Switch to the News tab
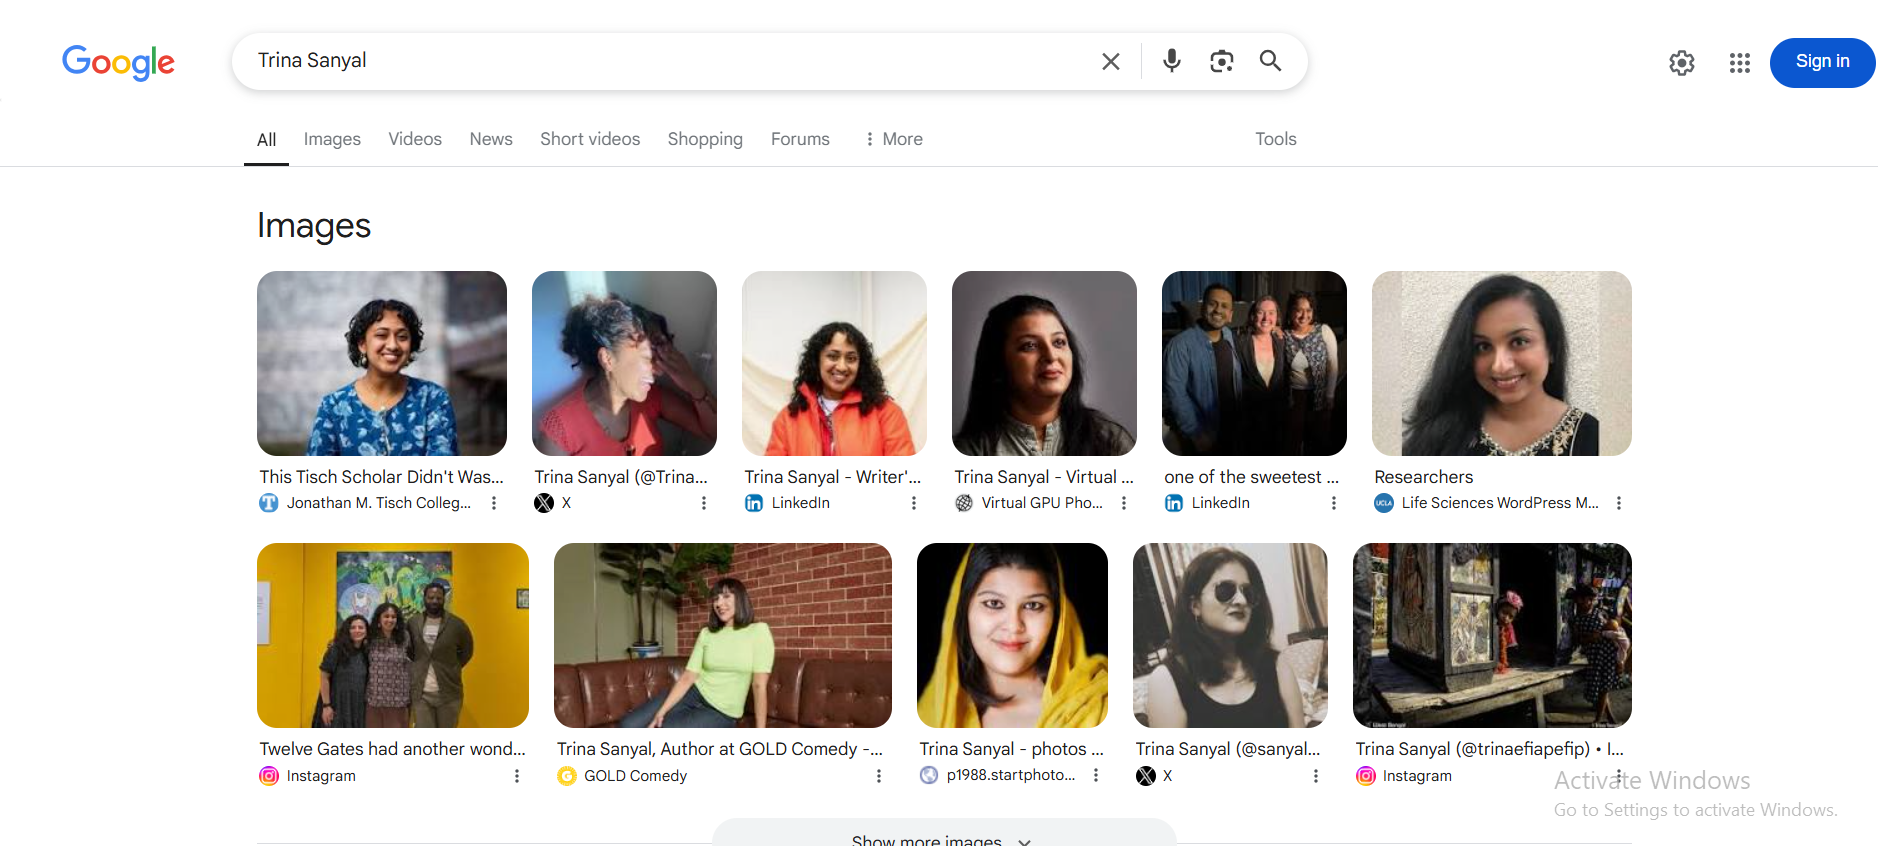 [x=491, y=139]
